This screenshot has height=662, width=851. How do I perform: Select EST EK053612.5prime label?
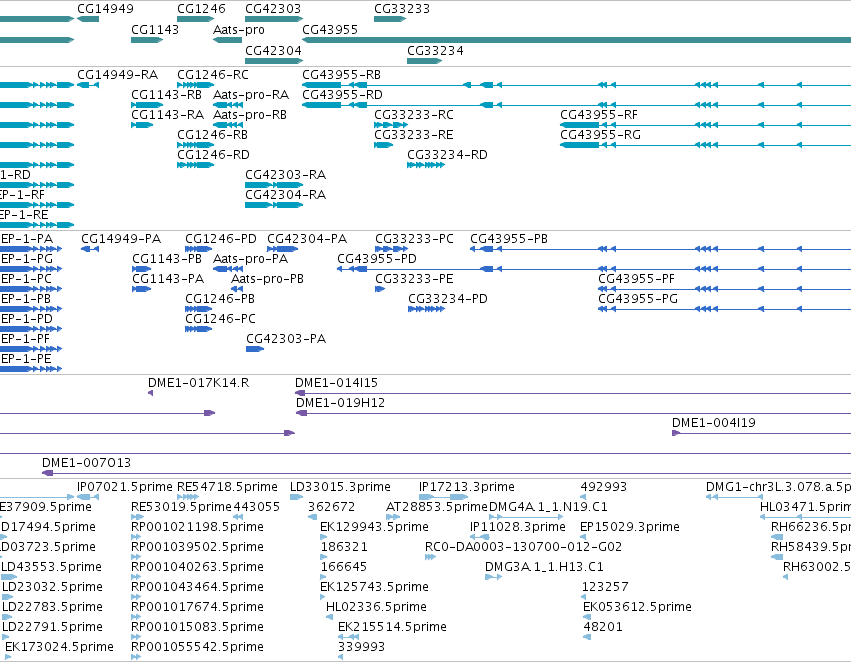[637, 607]
